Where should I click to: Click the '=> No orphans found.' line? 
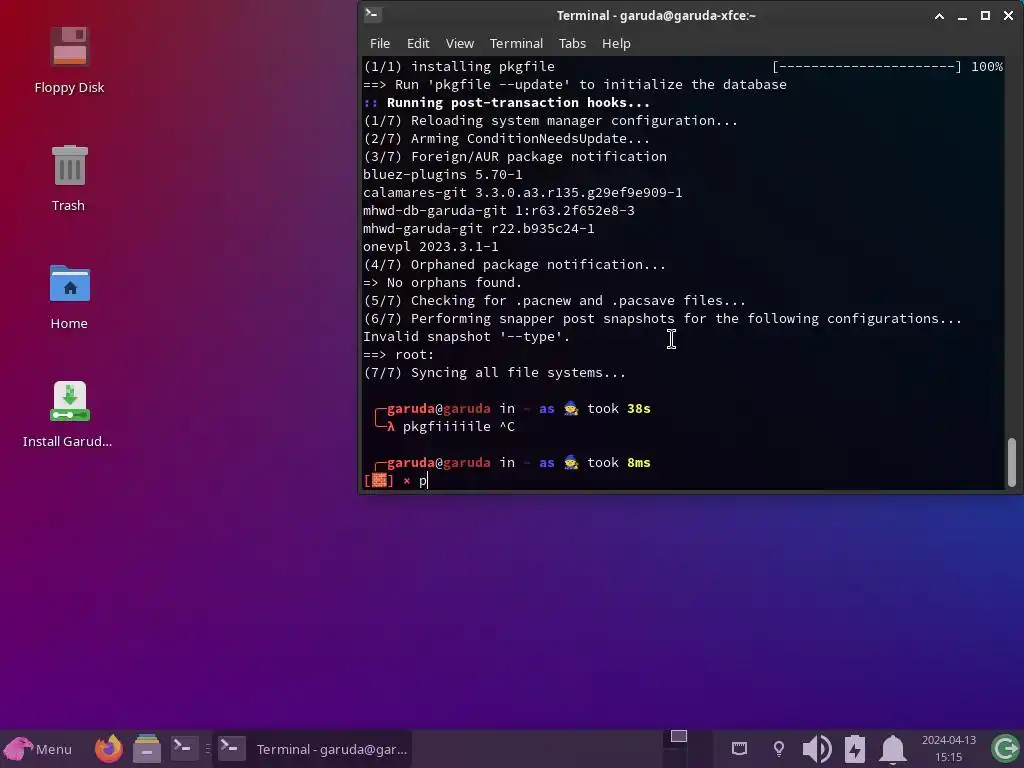coord(442,283)
